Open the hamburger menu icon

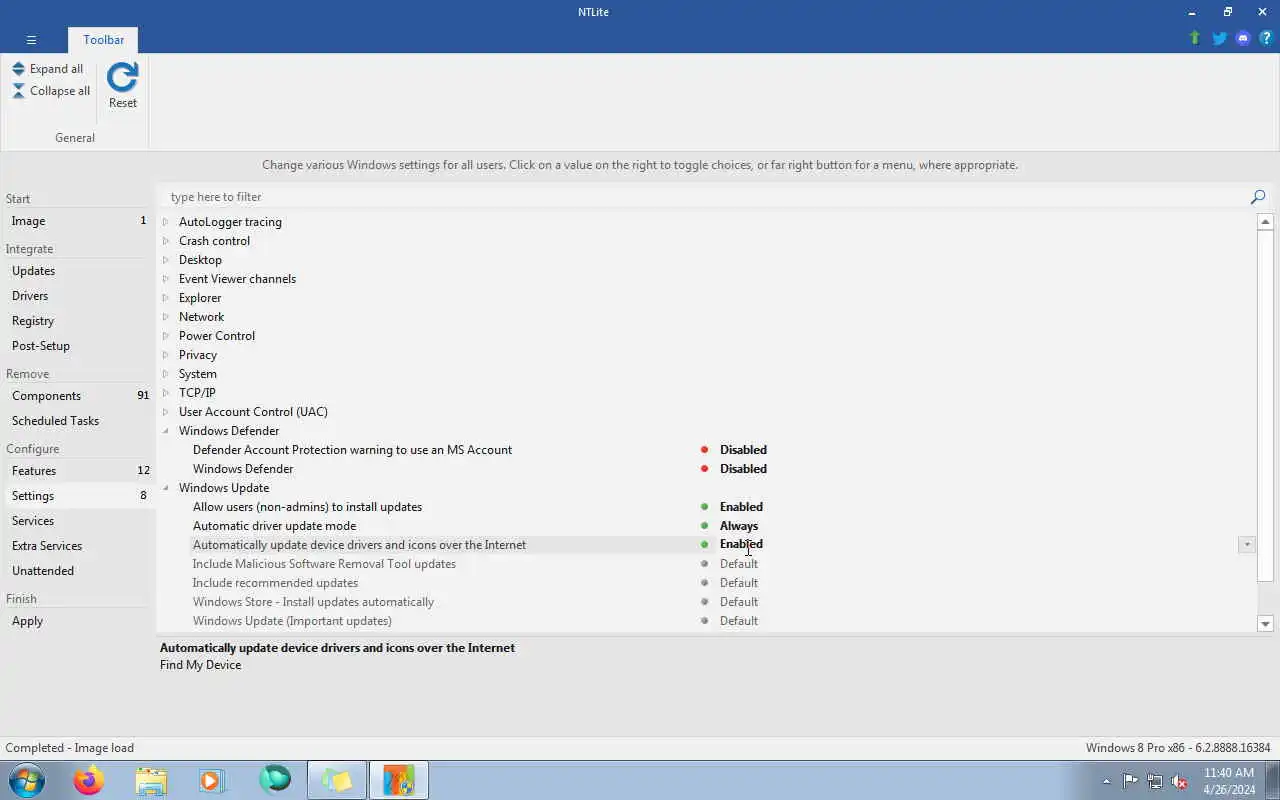(x=31, y=40)
